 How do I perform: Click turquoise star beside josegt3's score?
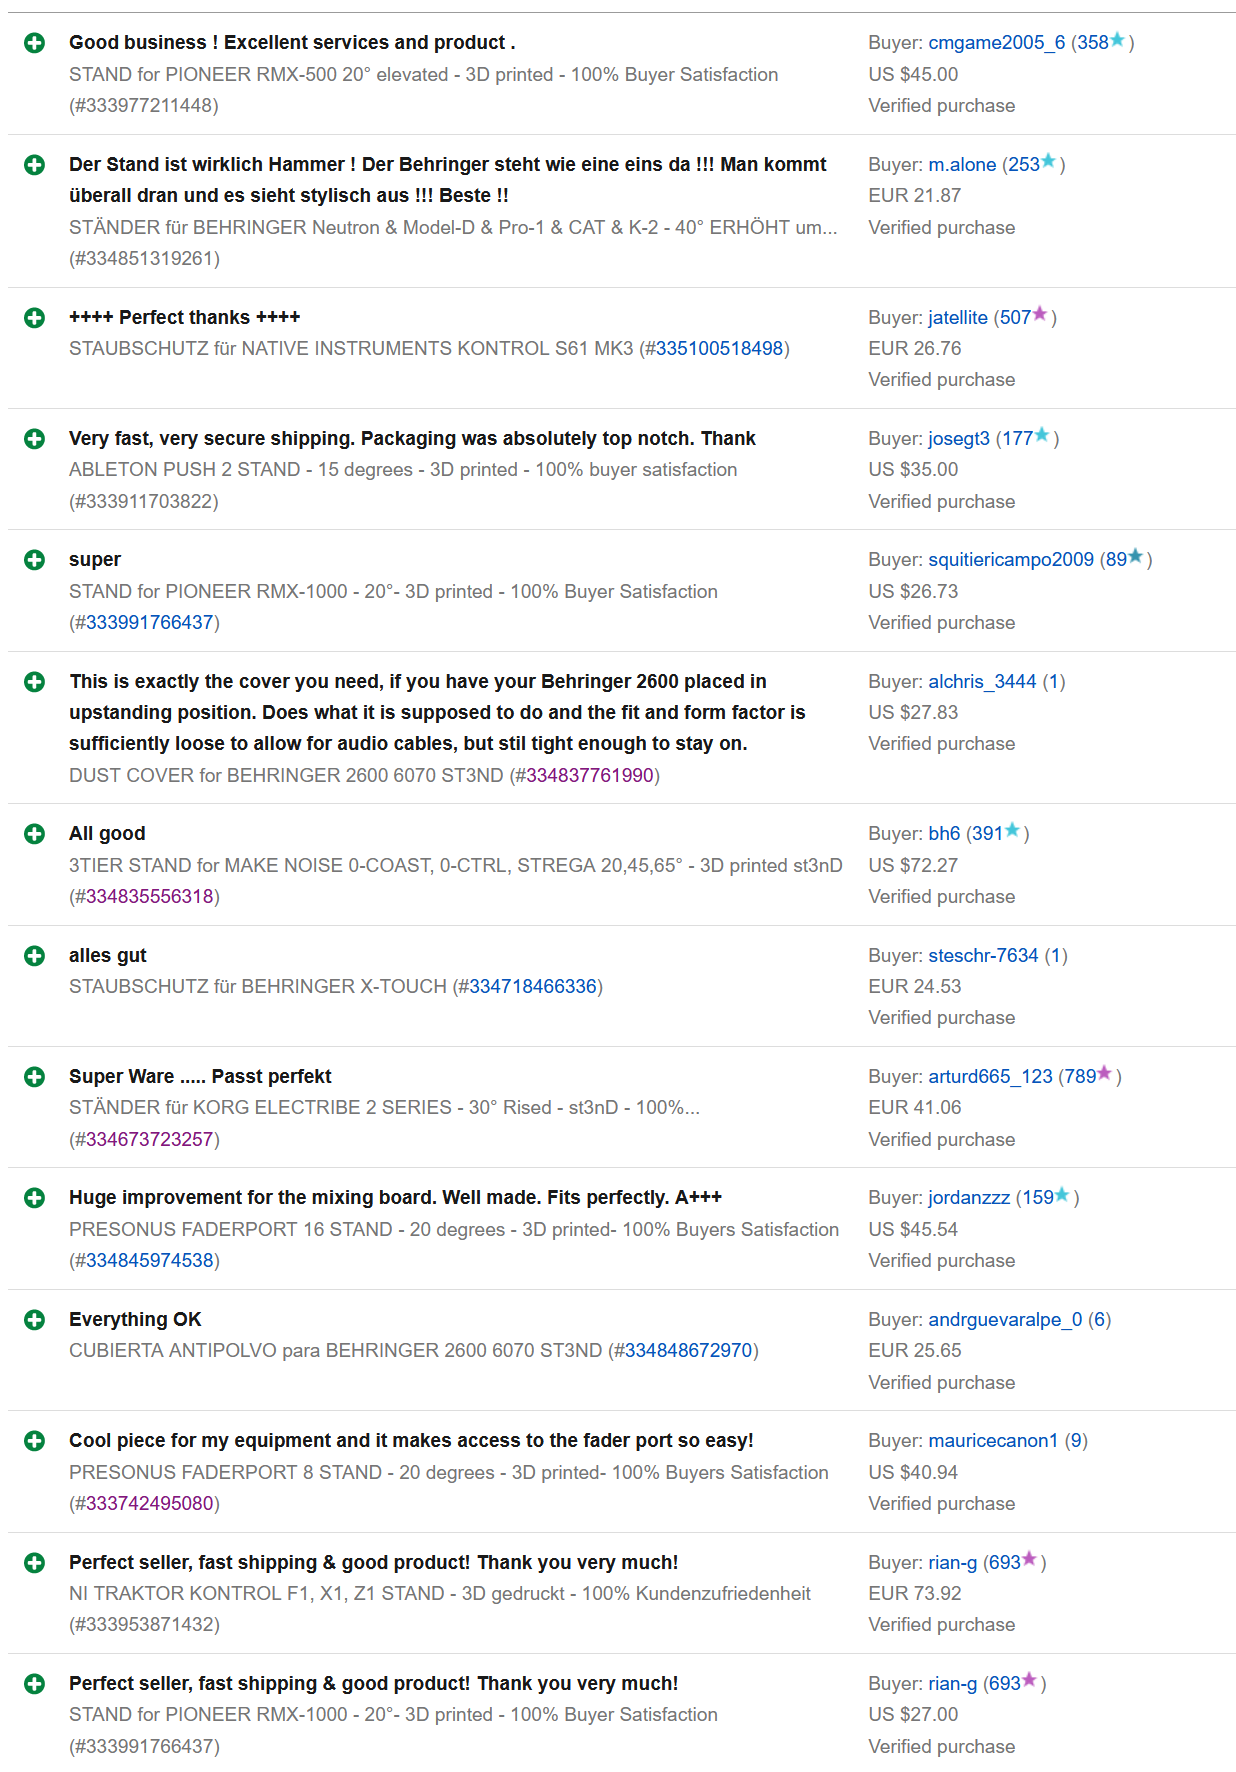click(1042, 435)
